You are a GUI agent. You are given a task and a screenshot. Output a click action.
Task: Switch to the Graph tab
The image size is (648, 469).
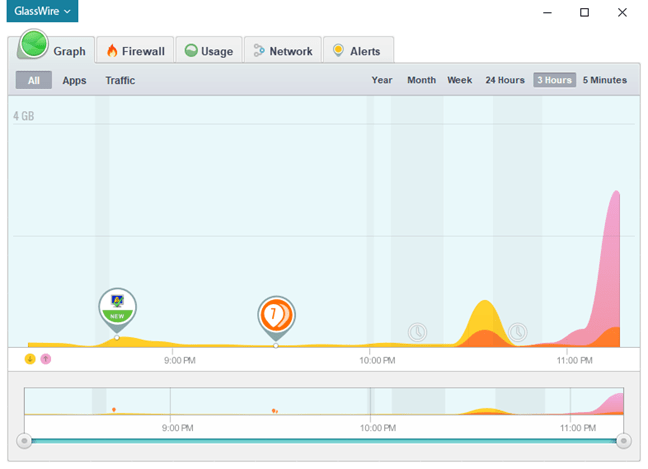(x=52, y=50)
